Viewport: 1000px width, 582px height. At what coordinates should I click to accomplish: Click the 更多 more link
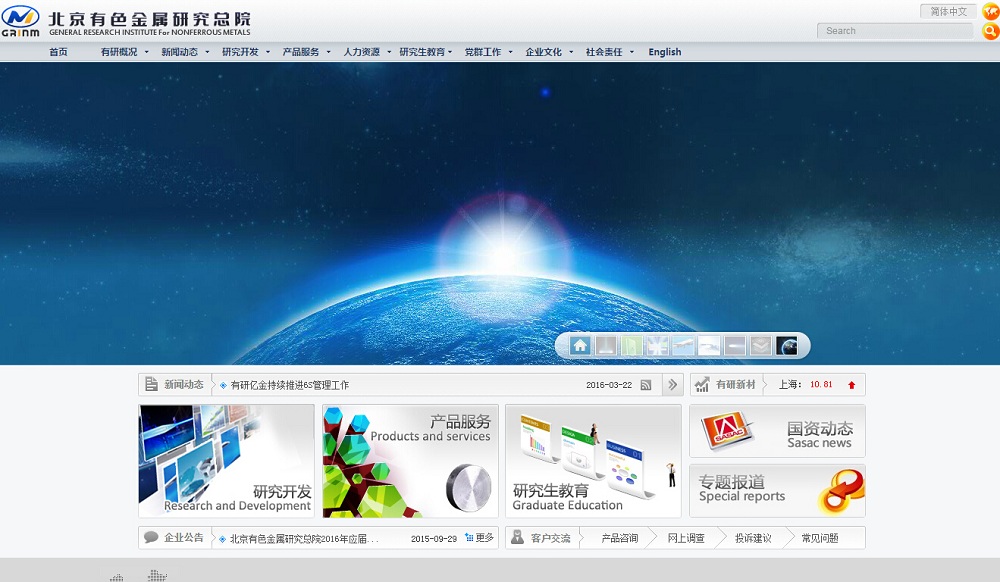pyautogui.click(x=485, y=537)
